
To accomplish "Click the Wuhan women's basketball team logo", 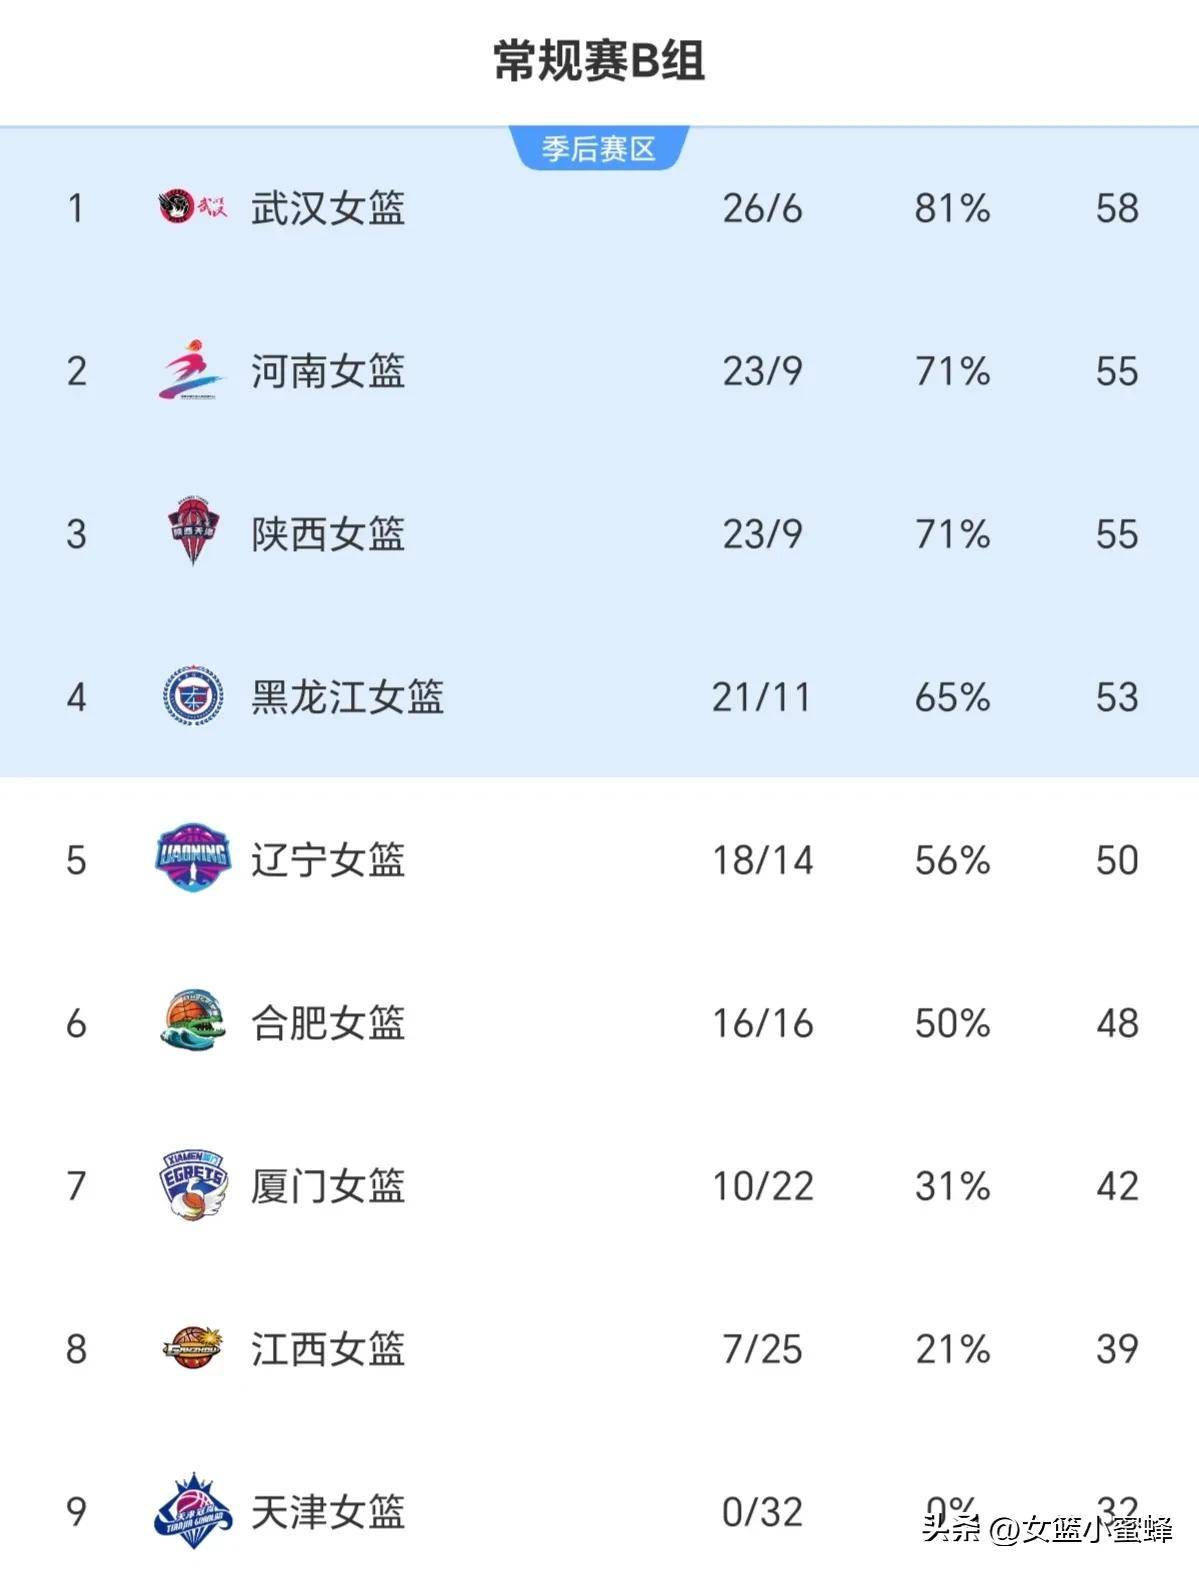I will 193,207.
